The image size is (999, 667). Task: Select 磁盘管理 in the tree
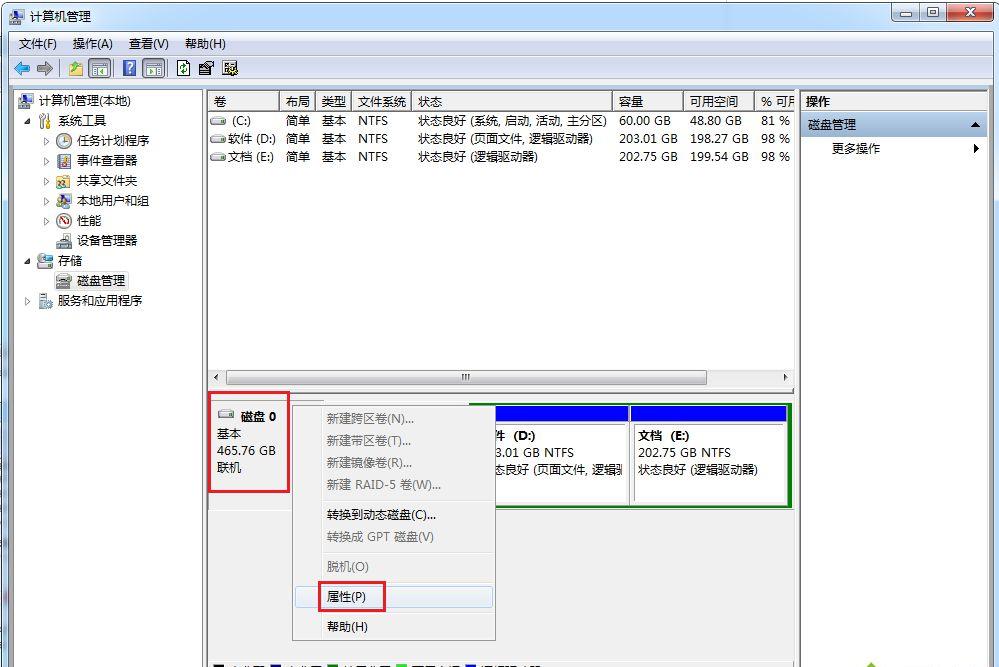101,280
